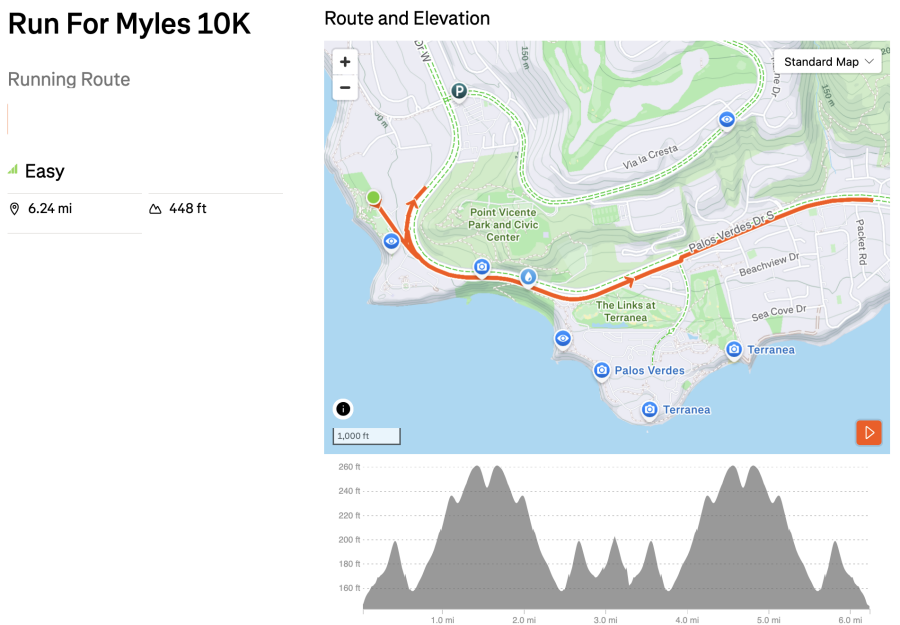The width and height of the screenshot is (900, 625).
Task: Open the Standard Map style dropdown
Action: click(827, 62)
